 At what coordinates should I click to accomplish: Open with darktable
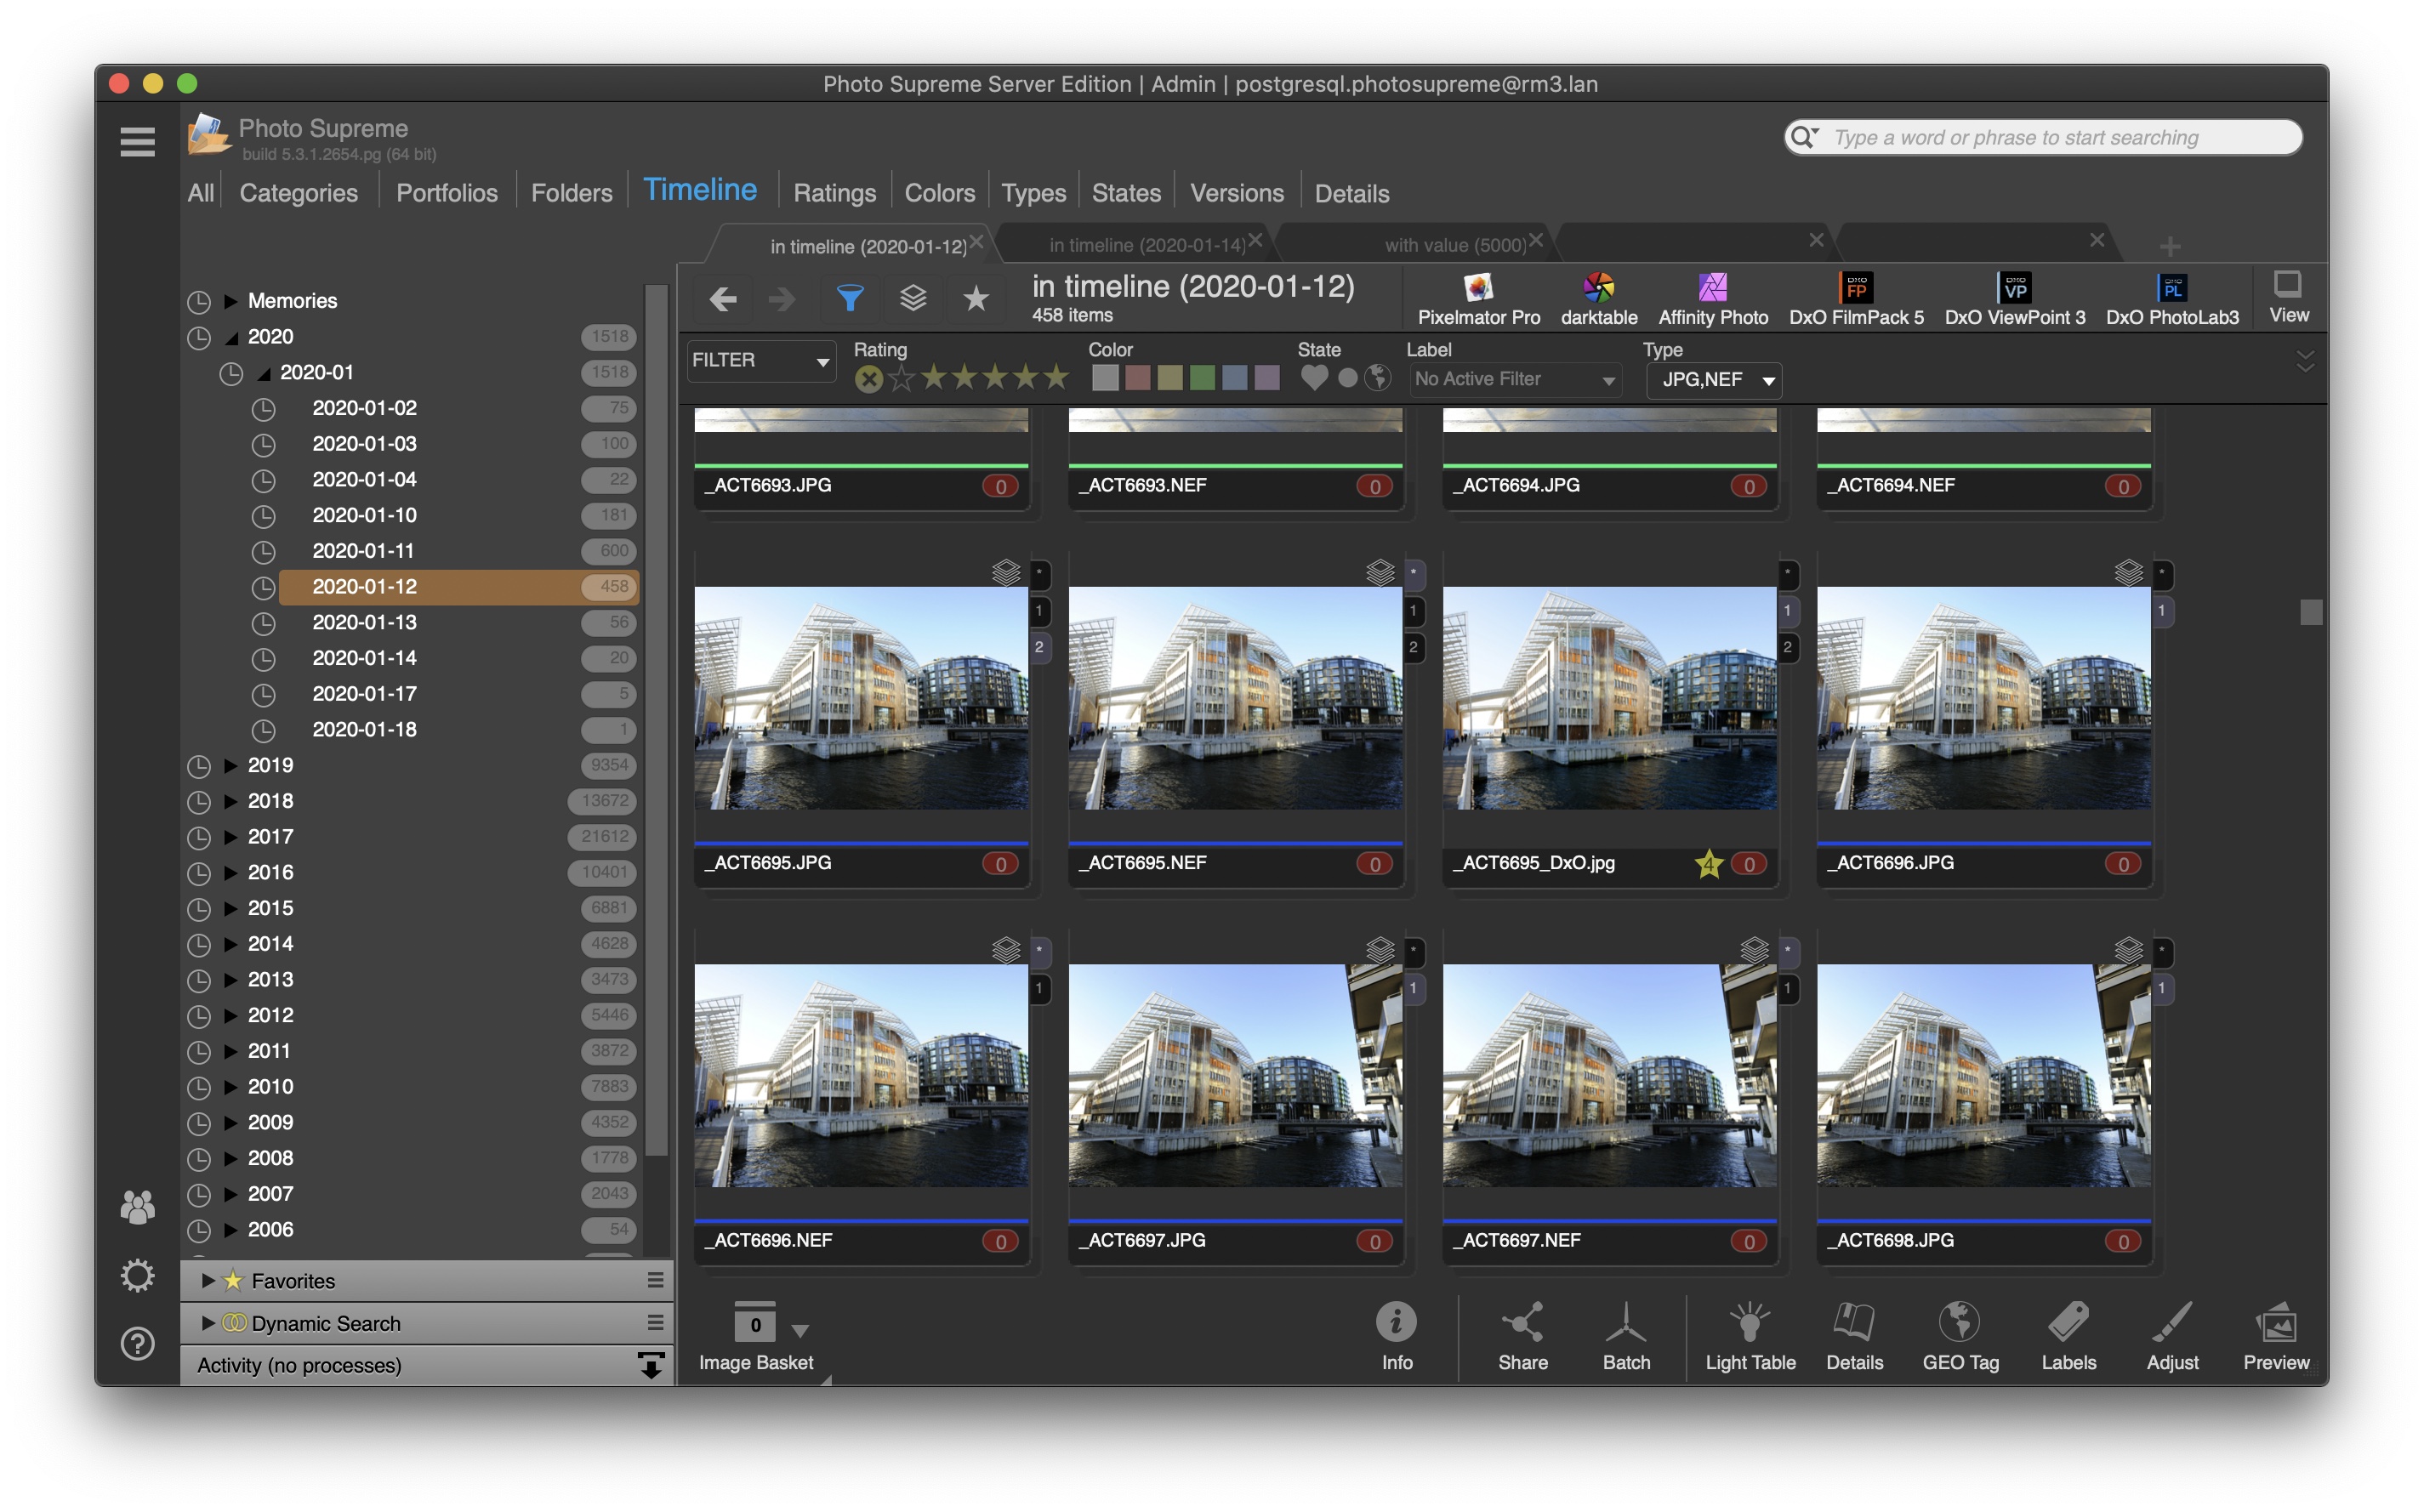pyautogui.click(x=1599, y=299)
